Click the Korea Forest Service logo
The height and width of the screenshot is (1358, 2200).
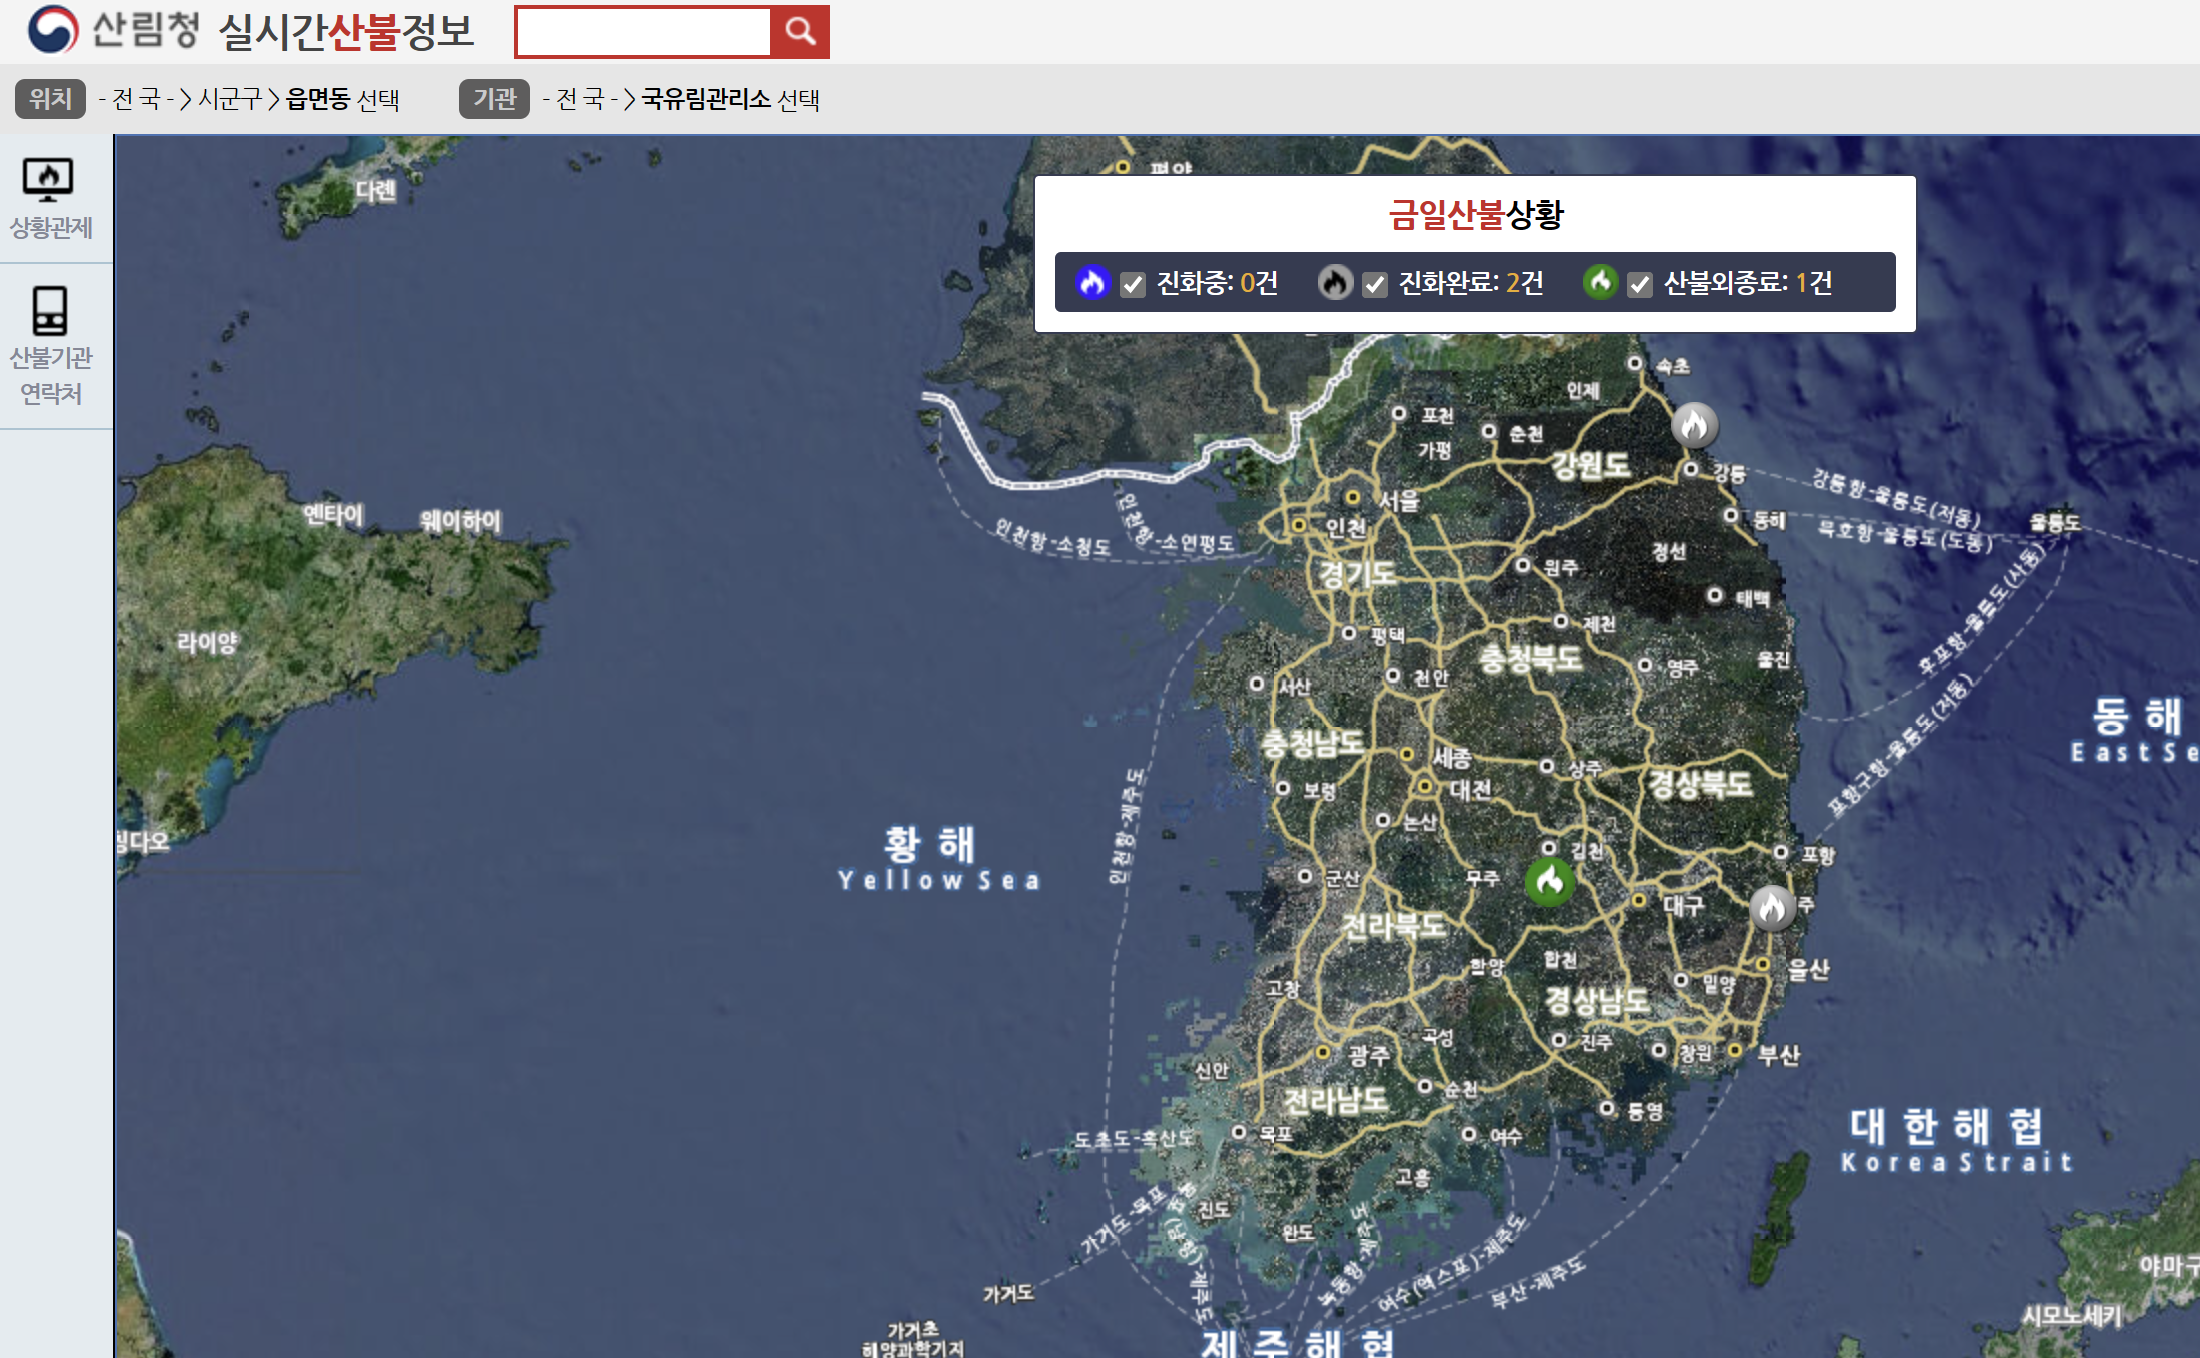[52, 30]
